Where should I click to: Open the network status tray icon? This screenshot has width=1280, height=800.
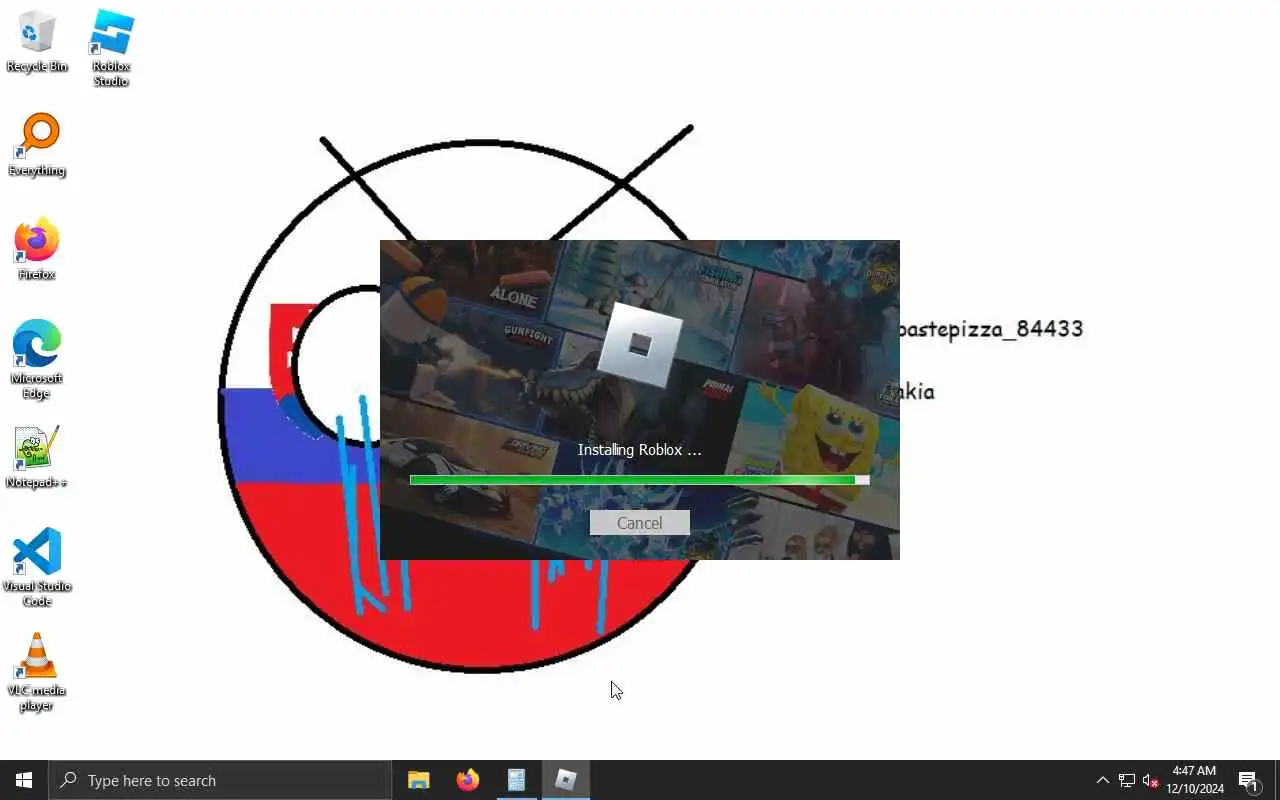(1126, 780)
